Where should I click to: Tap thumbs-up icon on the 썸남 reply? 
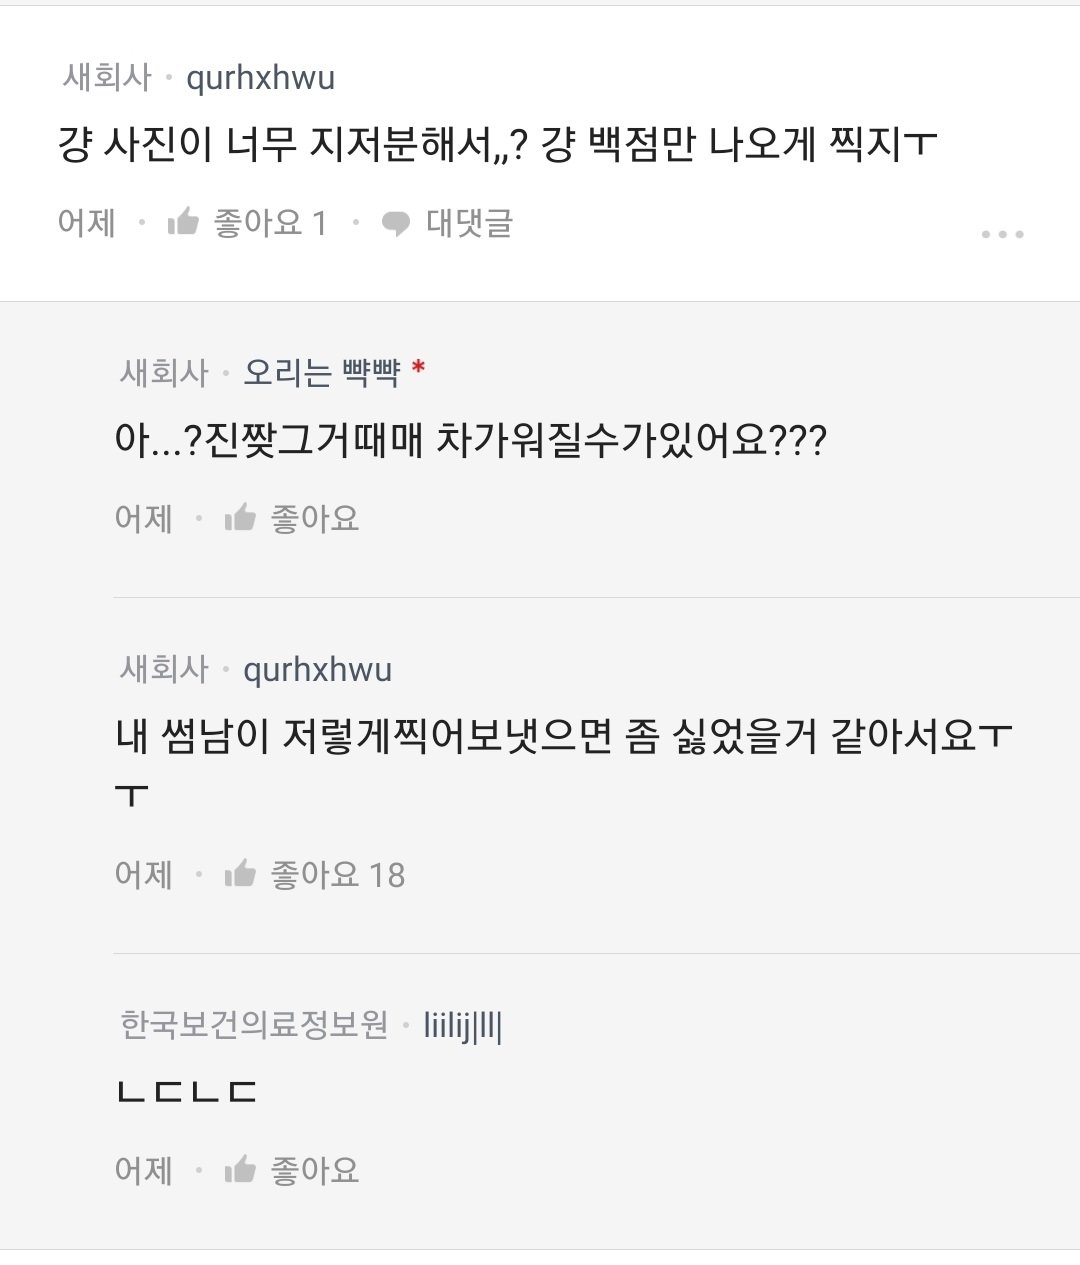pyautogui.click(x=240, y=875)
